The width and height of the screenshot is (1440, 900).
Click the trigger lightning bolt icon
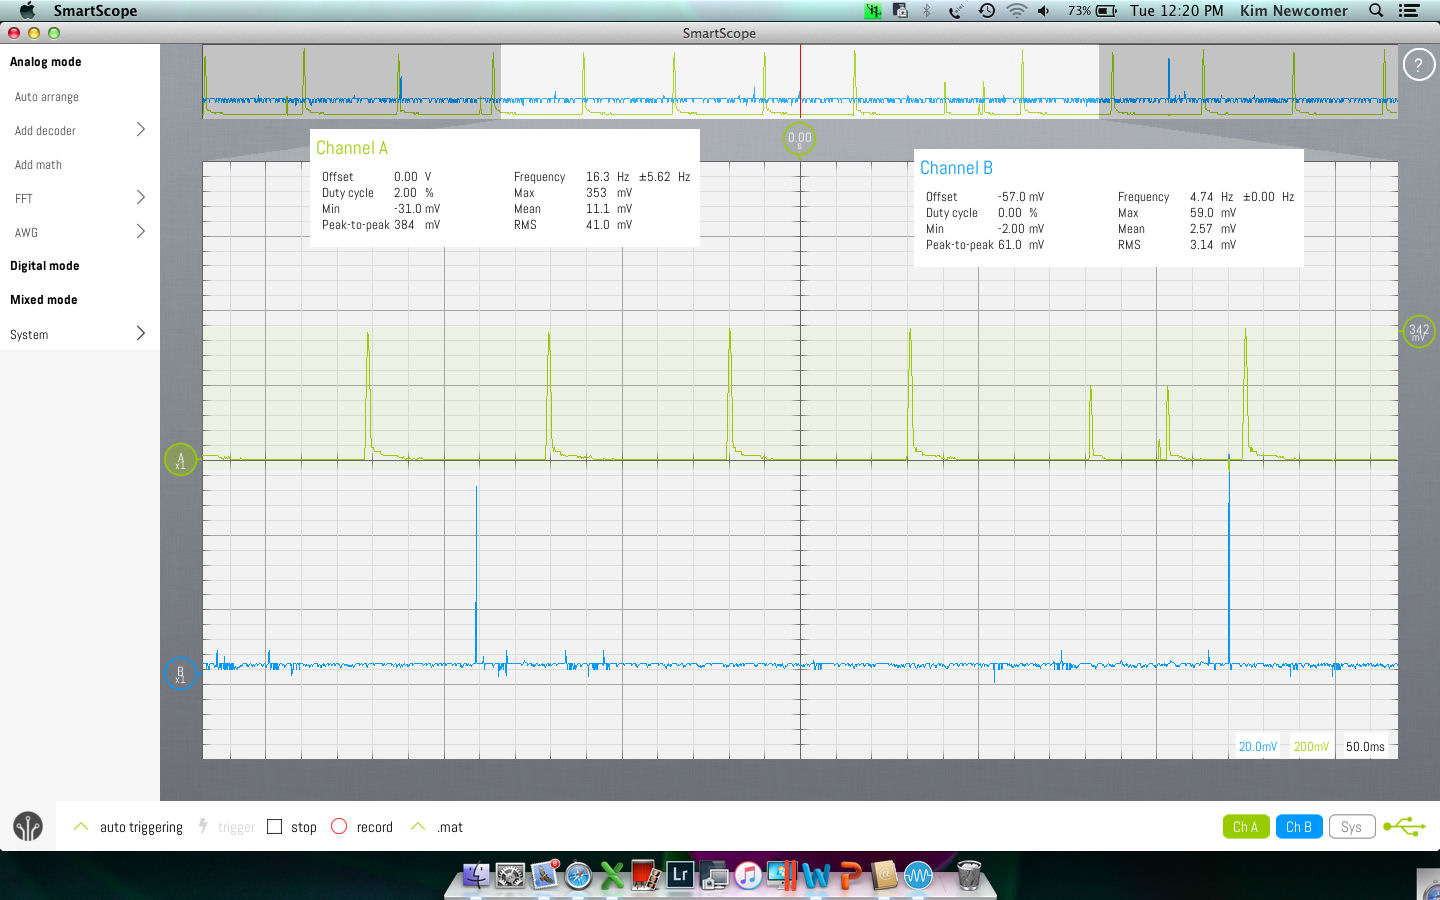(204, 826)
